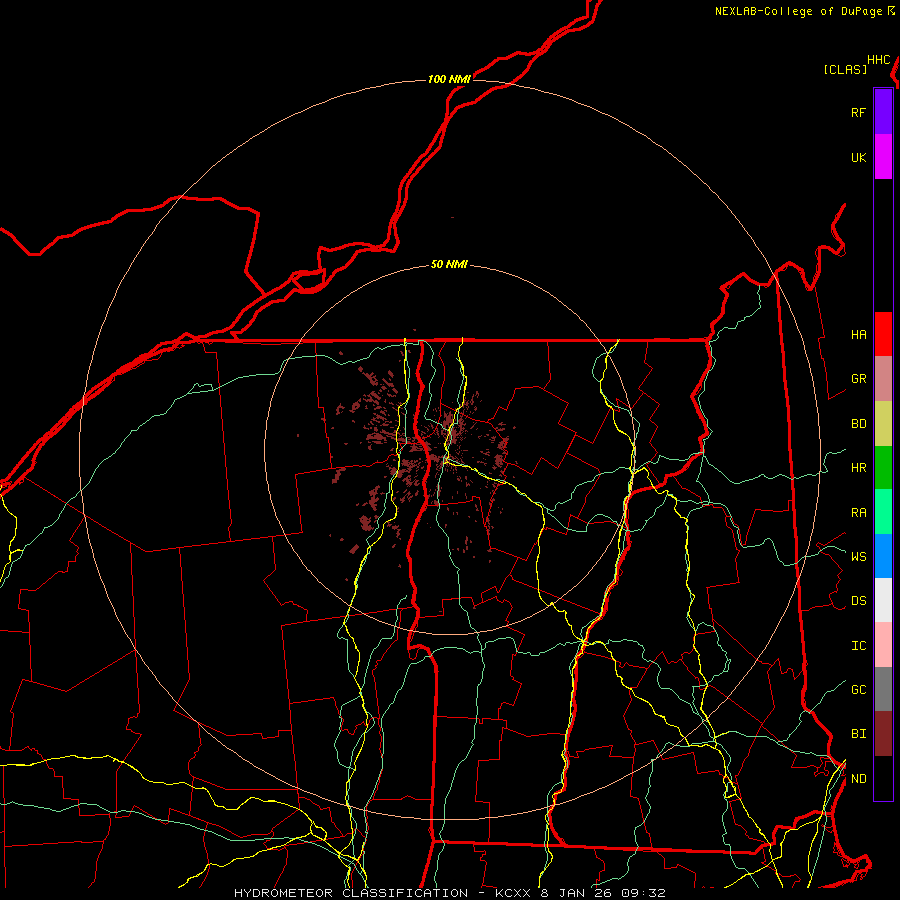
Task: Click the GC gray legend color swatch
Action: point(883,689)
